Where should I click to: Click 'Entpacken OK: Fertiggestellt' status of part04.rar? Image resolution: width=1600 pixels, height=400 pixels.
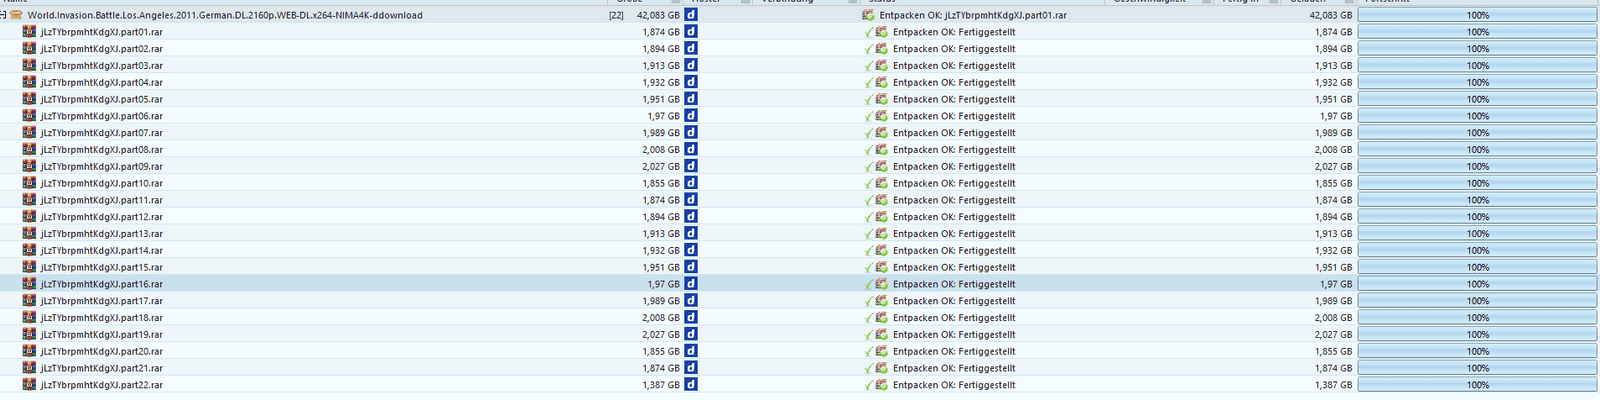[x=954, y=83]
